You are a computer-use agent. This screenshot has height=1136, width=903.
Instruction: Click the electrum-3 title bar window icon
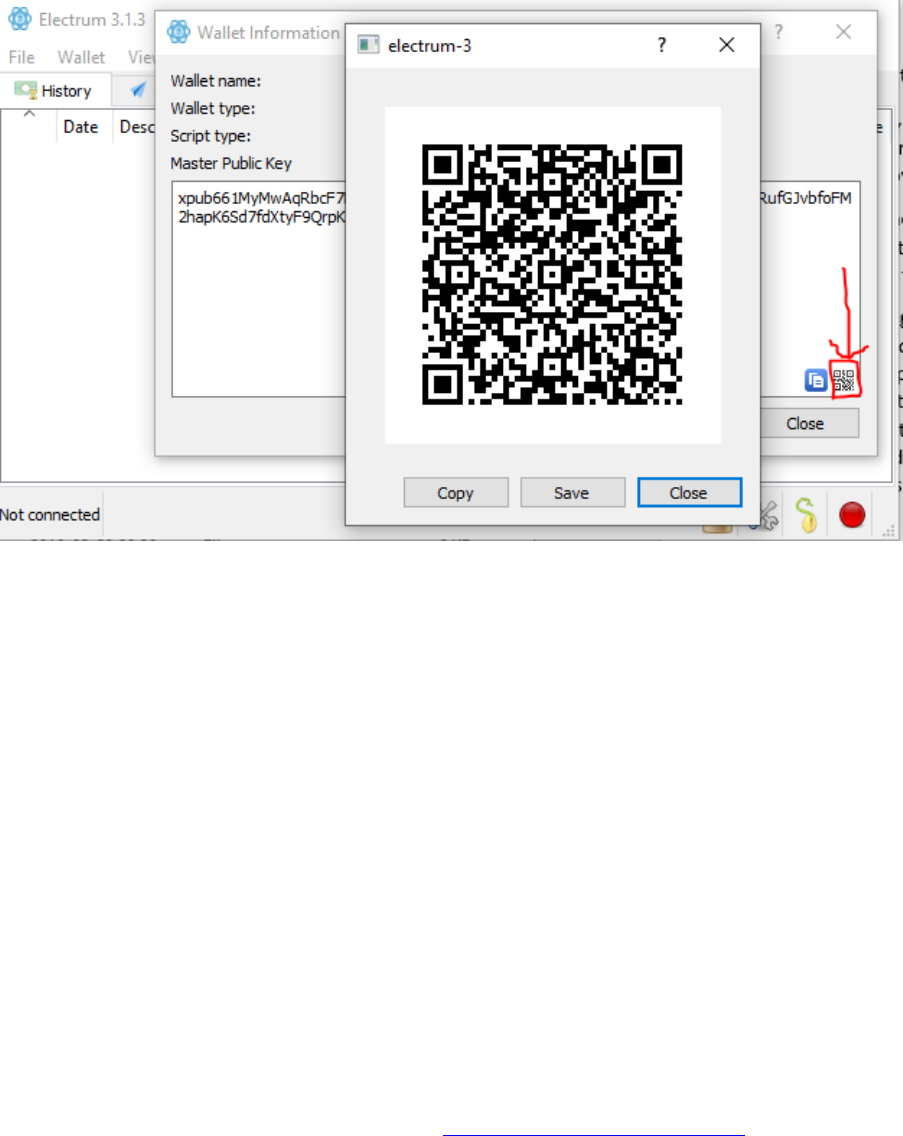pyautogui.click(x=369, y=45)
